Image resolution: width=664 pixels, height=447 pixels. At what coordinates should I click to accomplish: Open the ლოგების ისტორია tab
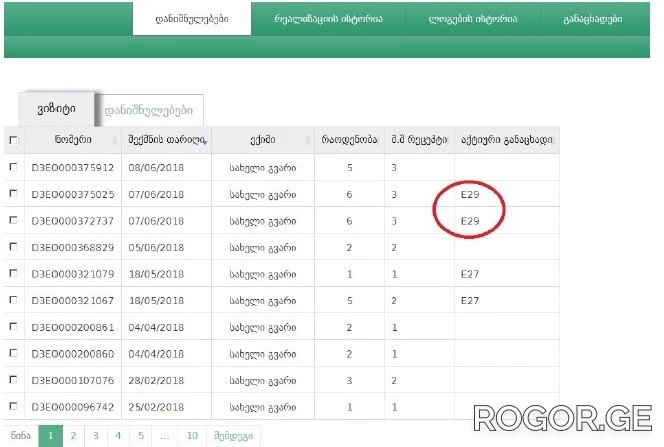(473, 19)
